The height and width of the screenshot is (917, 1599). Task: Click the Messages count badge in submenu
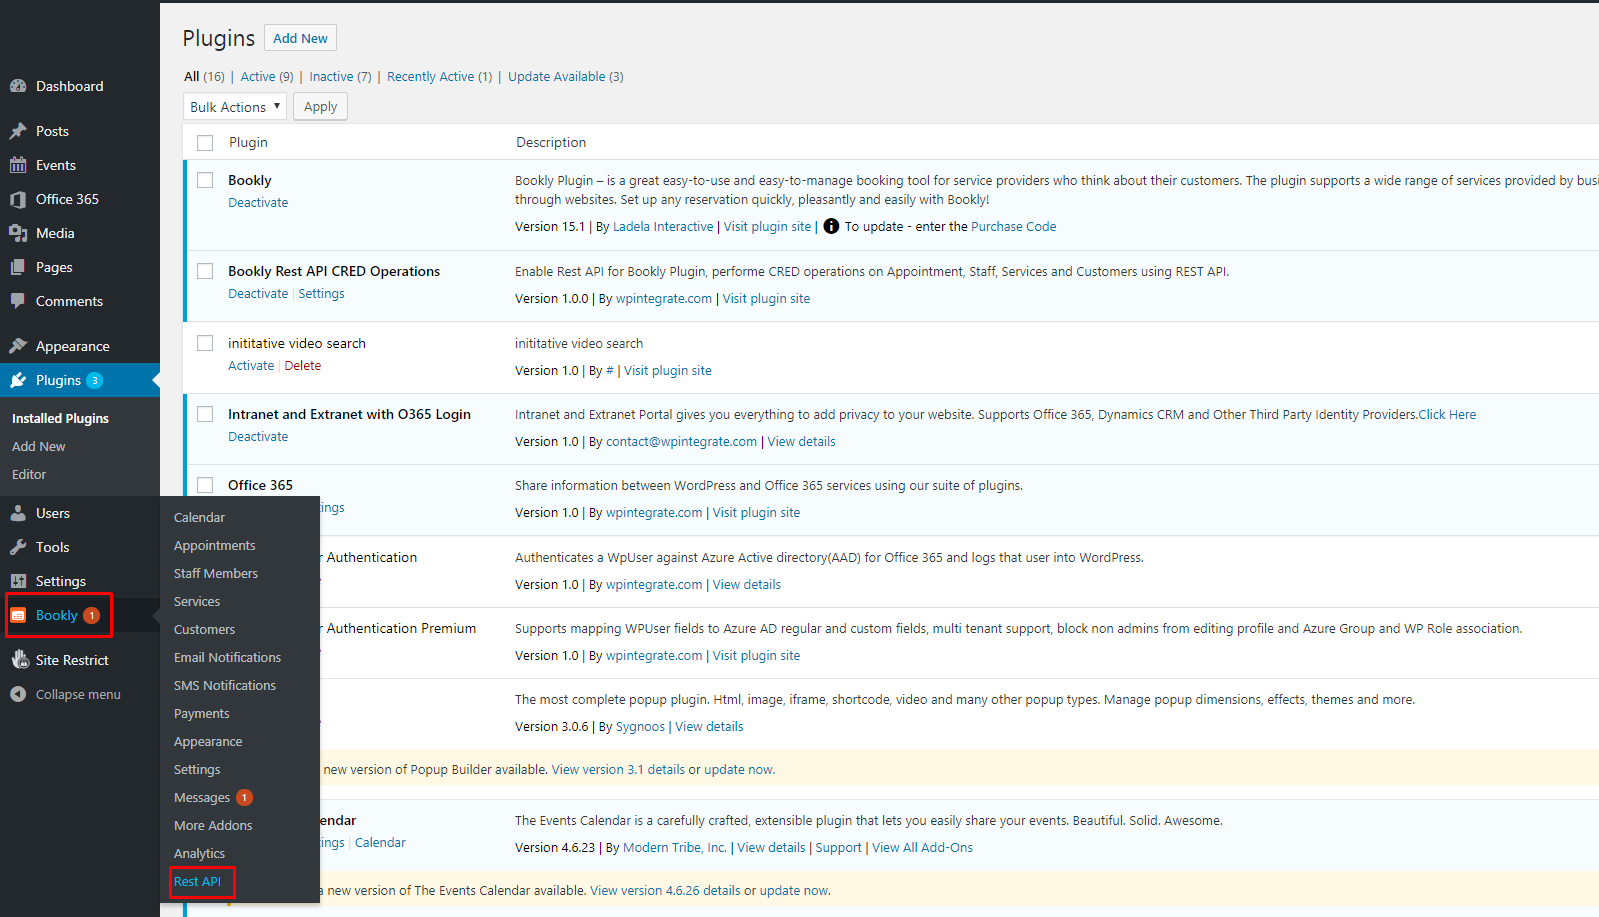244,797
